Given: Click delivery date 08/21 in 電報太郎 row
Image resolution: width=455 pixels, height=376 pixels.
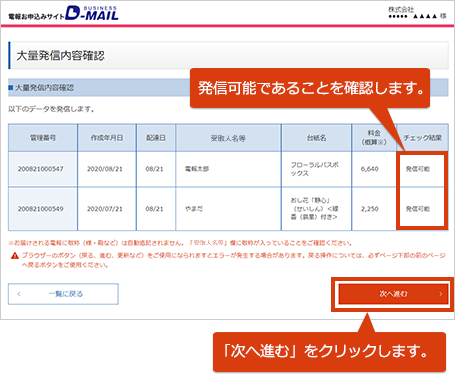Looking at the screenshot, I should click(154, 169).
